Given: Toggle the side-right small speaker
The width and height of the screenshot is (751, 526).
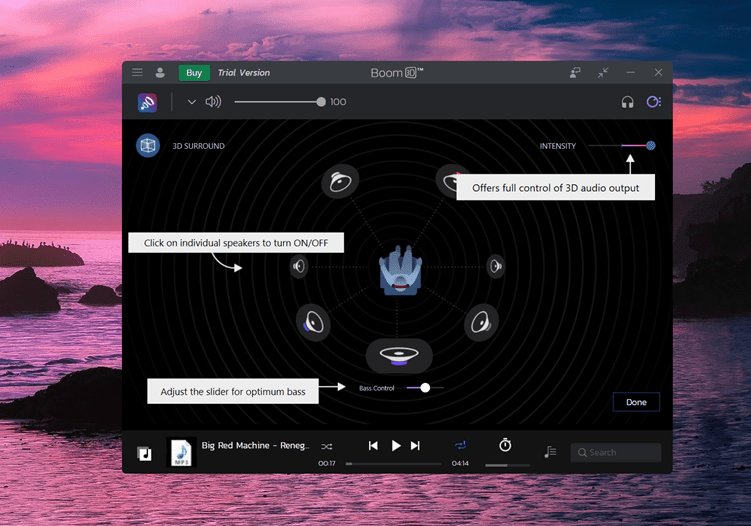Looking at the screenshot, I should coord(496,266).
